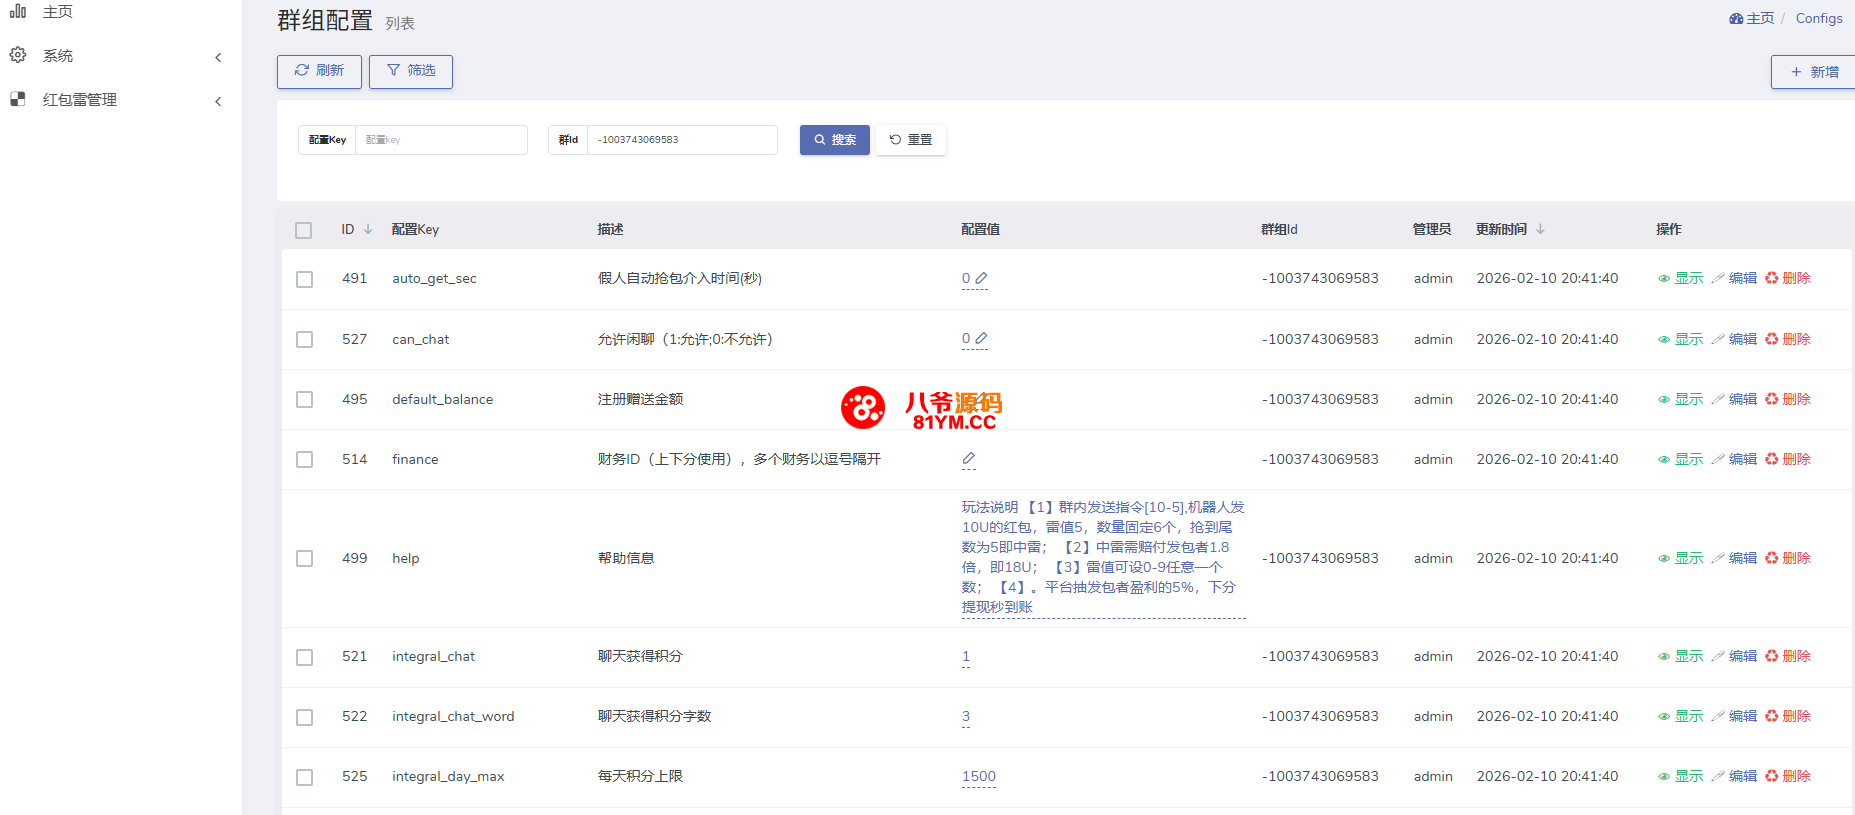
Task: Open the 筛选 filter panel
Action: pyautogui.click(x=411, y=71)
